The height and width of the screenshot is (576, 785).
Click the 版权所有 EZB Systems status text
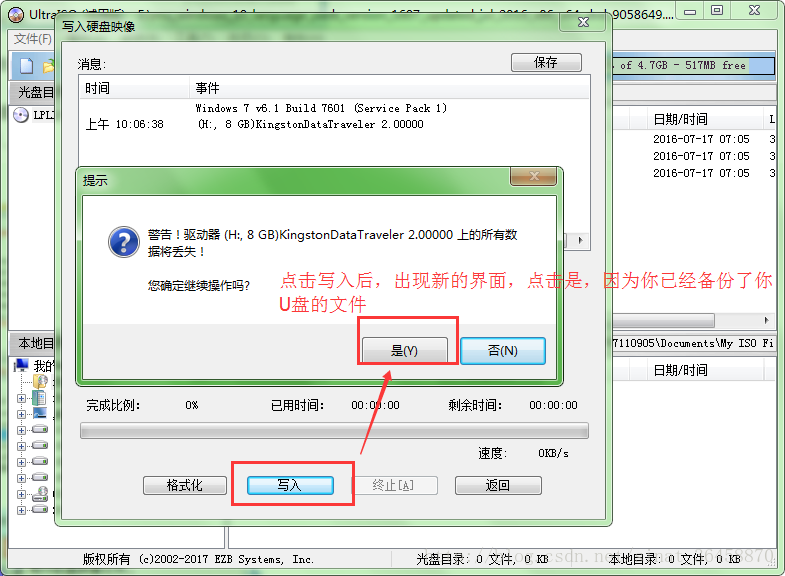pyautogui.click(x=198, y=559)
